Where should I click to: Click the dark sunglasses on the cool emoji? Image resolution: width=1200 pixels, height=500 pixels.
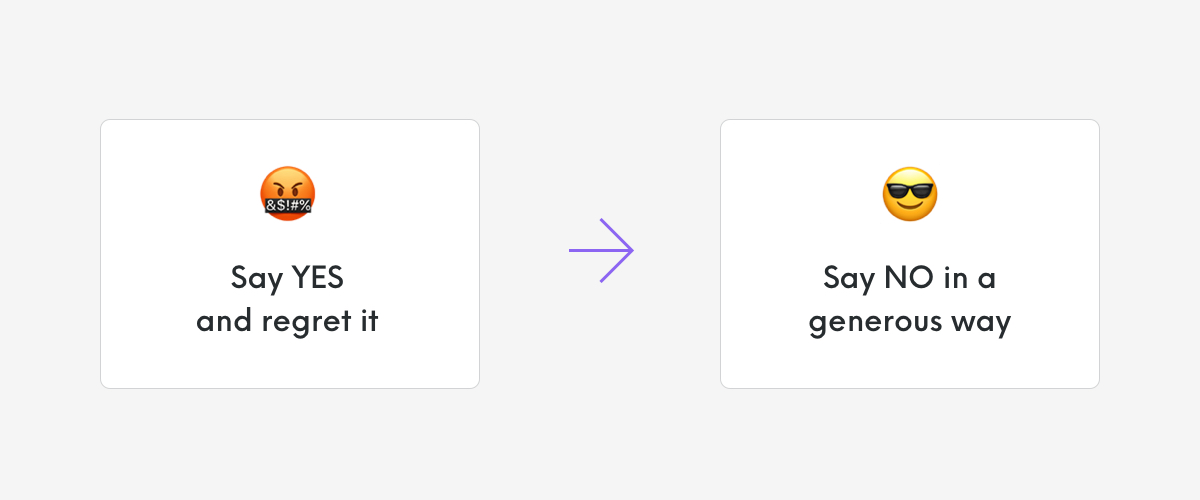[x=910, y=188]
